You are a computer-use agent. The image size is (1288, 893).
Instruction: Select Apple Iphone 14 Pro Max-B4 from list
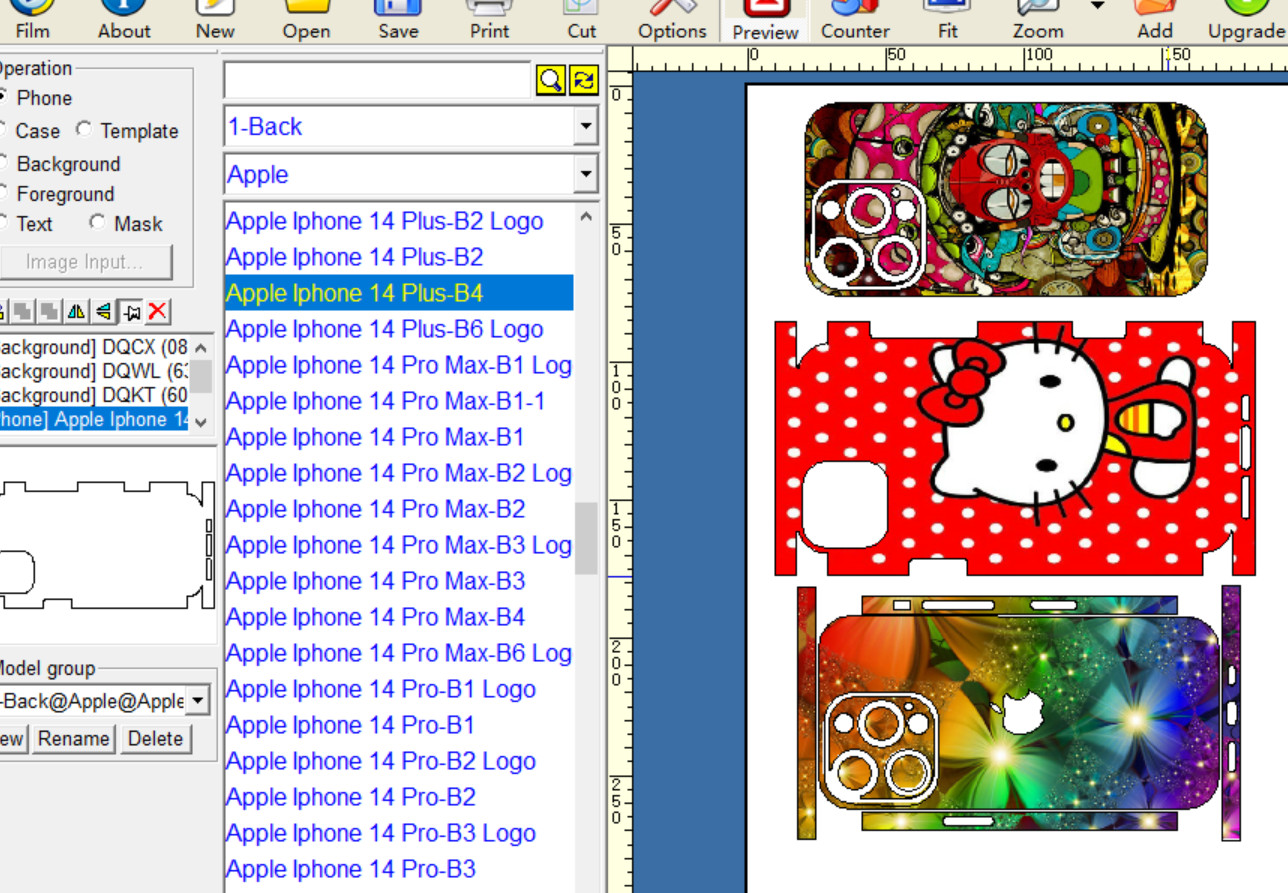375,617
